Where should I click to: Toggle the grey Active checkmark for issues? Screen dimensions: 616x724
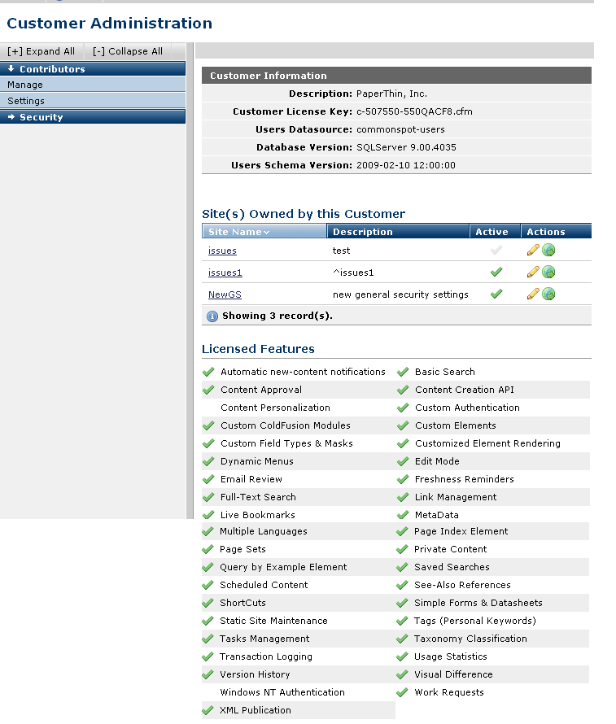(494, 250)
